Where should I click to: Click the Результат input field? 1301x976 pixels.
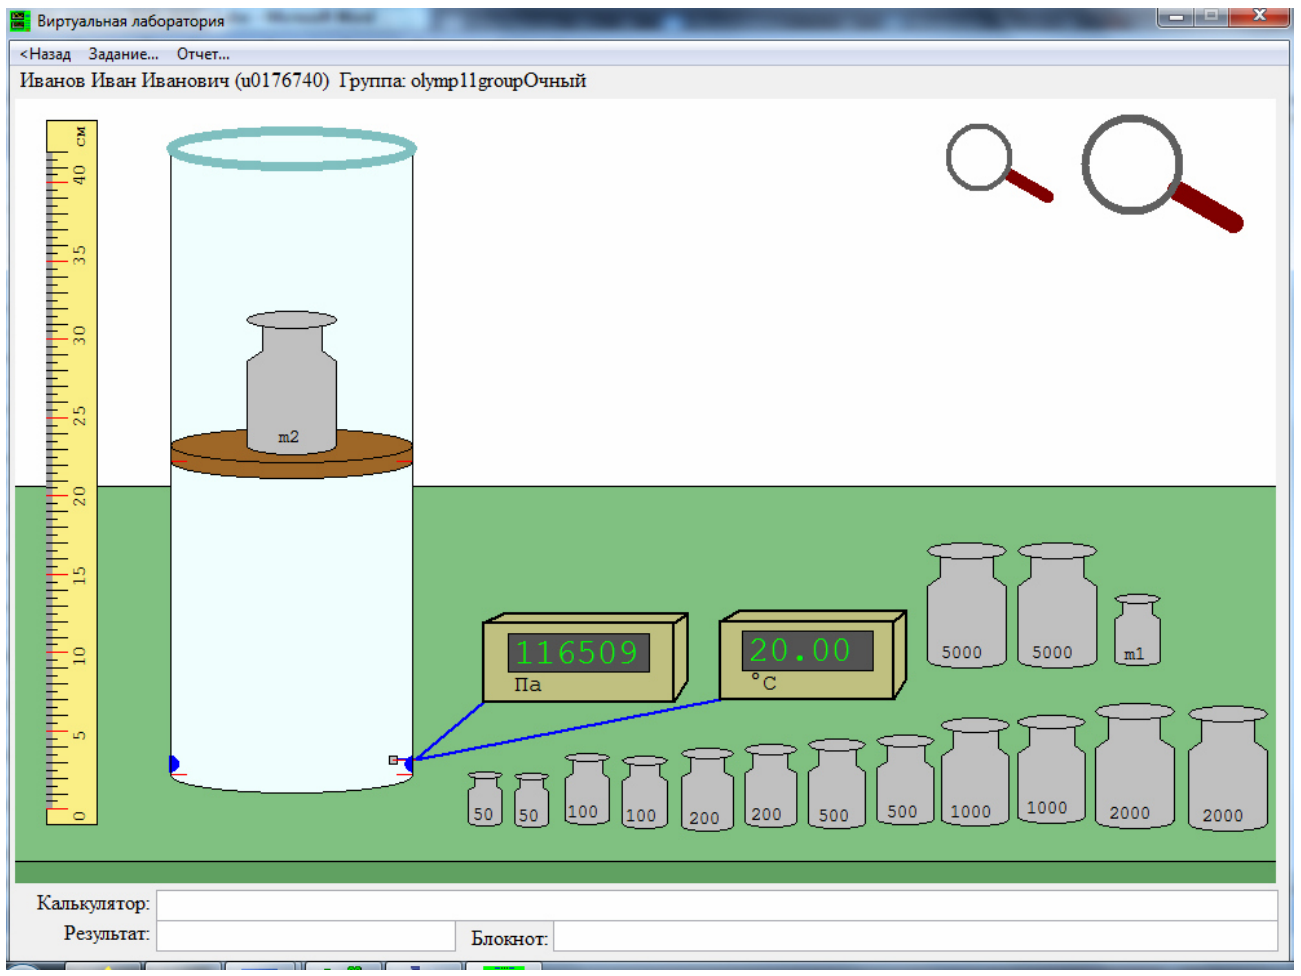tap(306, 936)
